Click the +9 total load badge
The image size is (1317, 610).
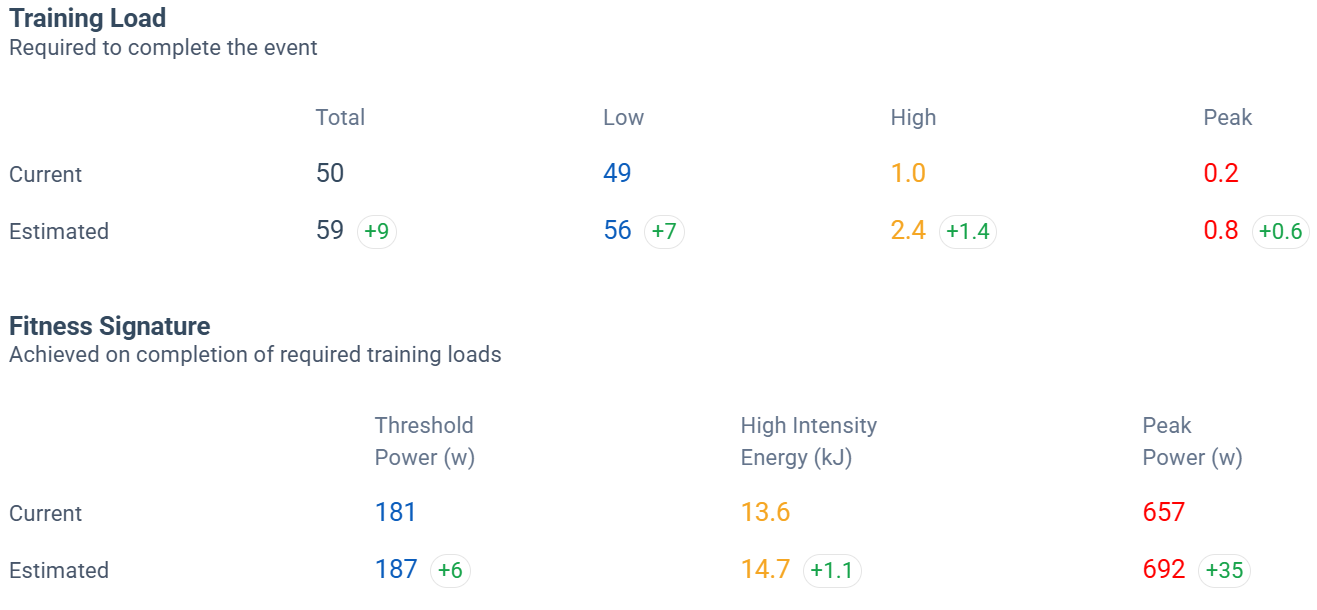click(377, 232)
